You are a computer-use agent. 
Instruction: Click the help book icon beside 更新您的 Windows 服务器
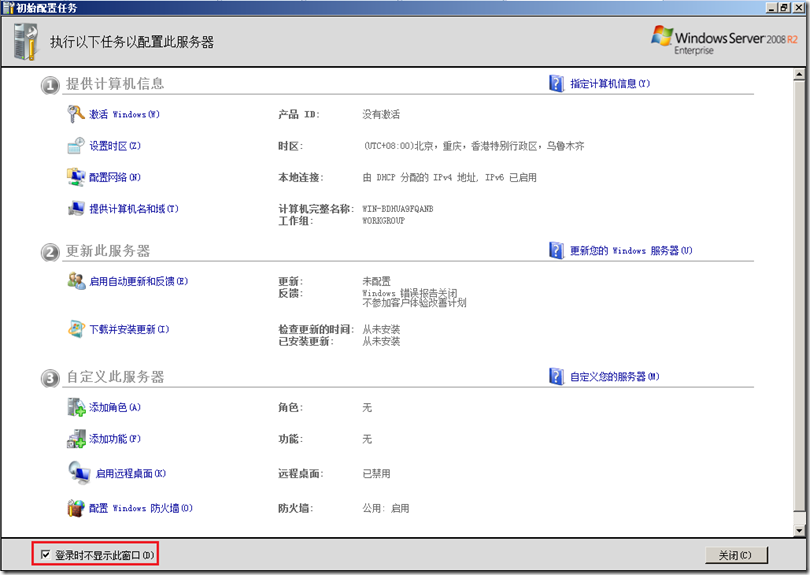point(556,251)
